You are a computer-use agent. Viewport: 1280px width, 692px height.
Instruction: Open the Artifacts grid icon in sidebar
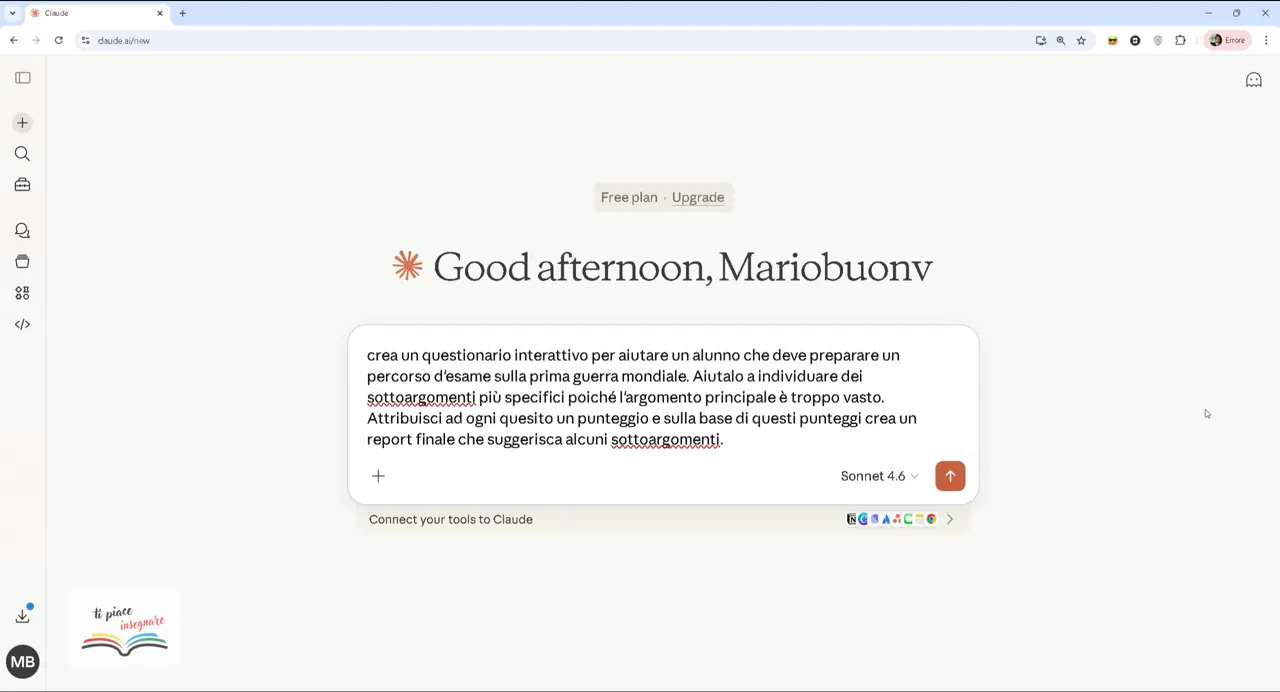(x=22, y=293)
